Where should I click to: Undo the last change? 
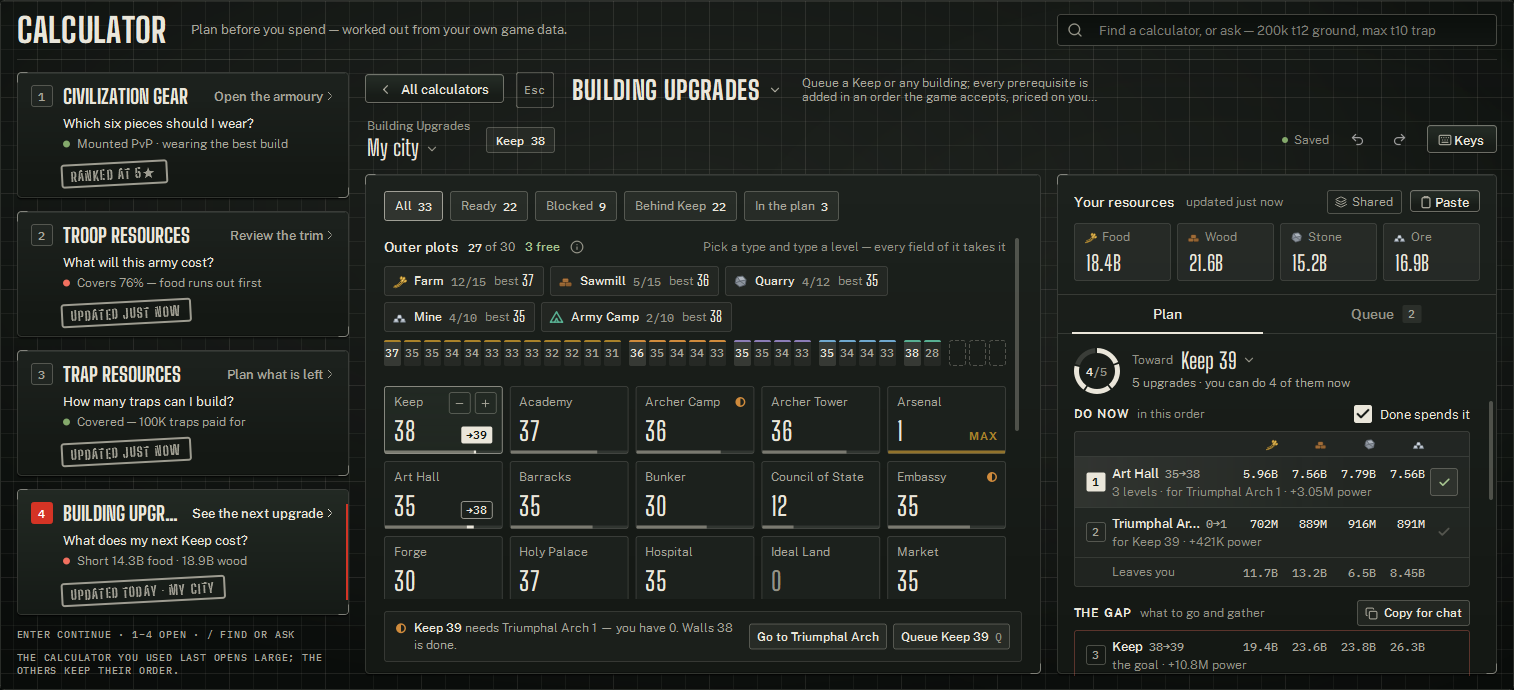pos(1357,140)
